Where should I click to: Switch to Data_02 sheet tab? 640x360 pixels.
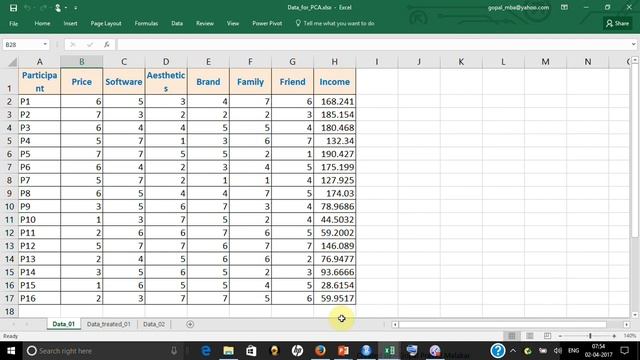[154, 324]
